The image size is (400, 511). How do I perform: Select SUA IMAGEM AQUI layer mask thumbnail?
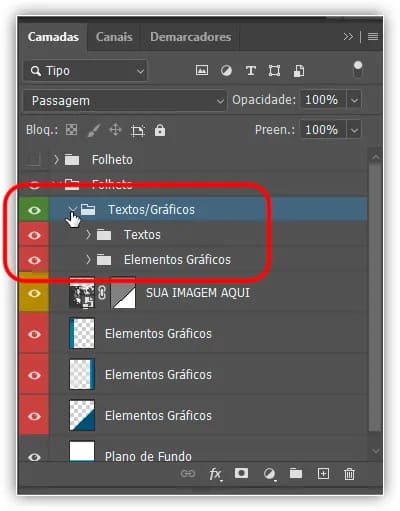tap(123, 293)
